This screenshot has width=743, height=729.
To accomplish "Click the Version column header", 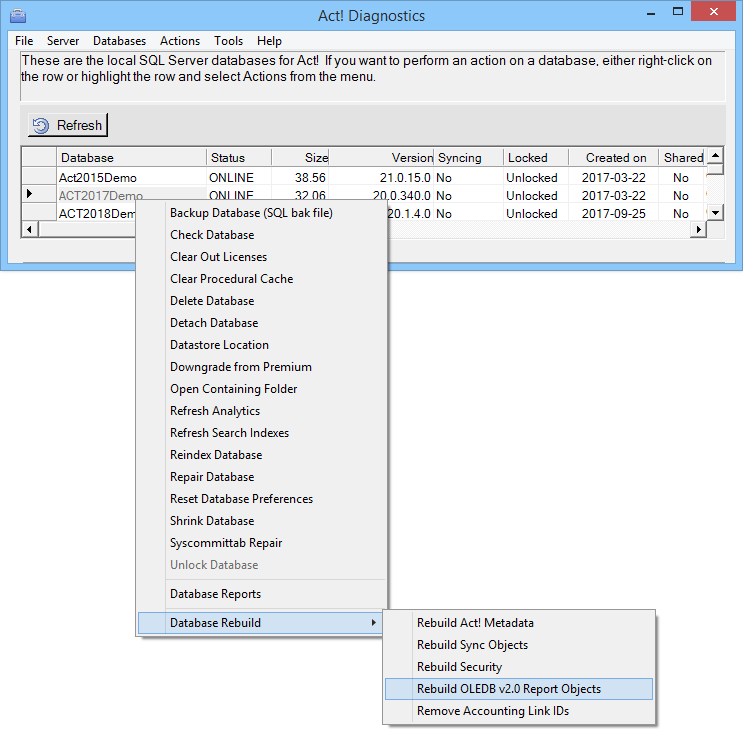I will coord(381,158).
